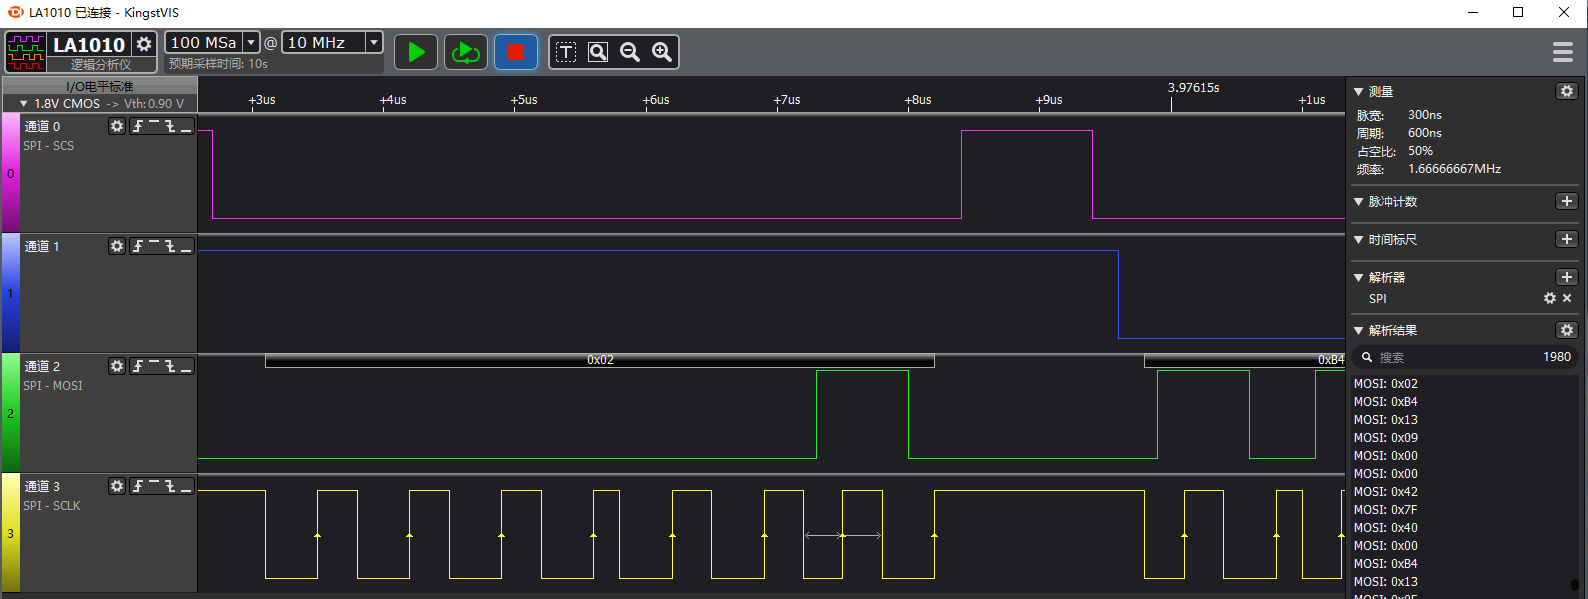Select first result MOSI: 0x02
Viewport: 1588px width, 599px height.
pyautogui.click(x=1386, y=384)
